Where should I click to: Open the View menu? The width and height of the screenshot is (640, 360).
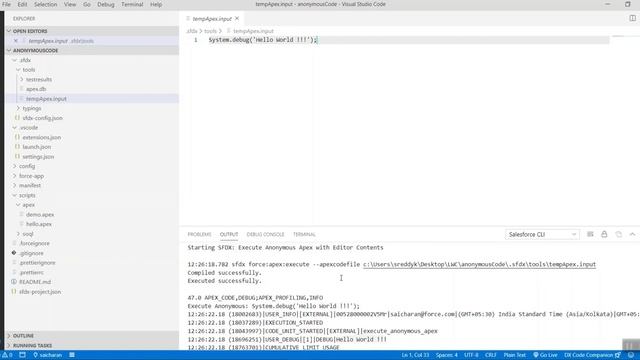click(70, 4)
